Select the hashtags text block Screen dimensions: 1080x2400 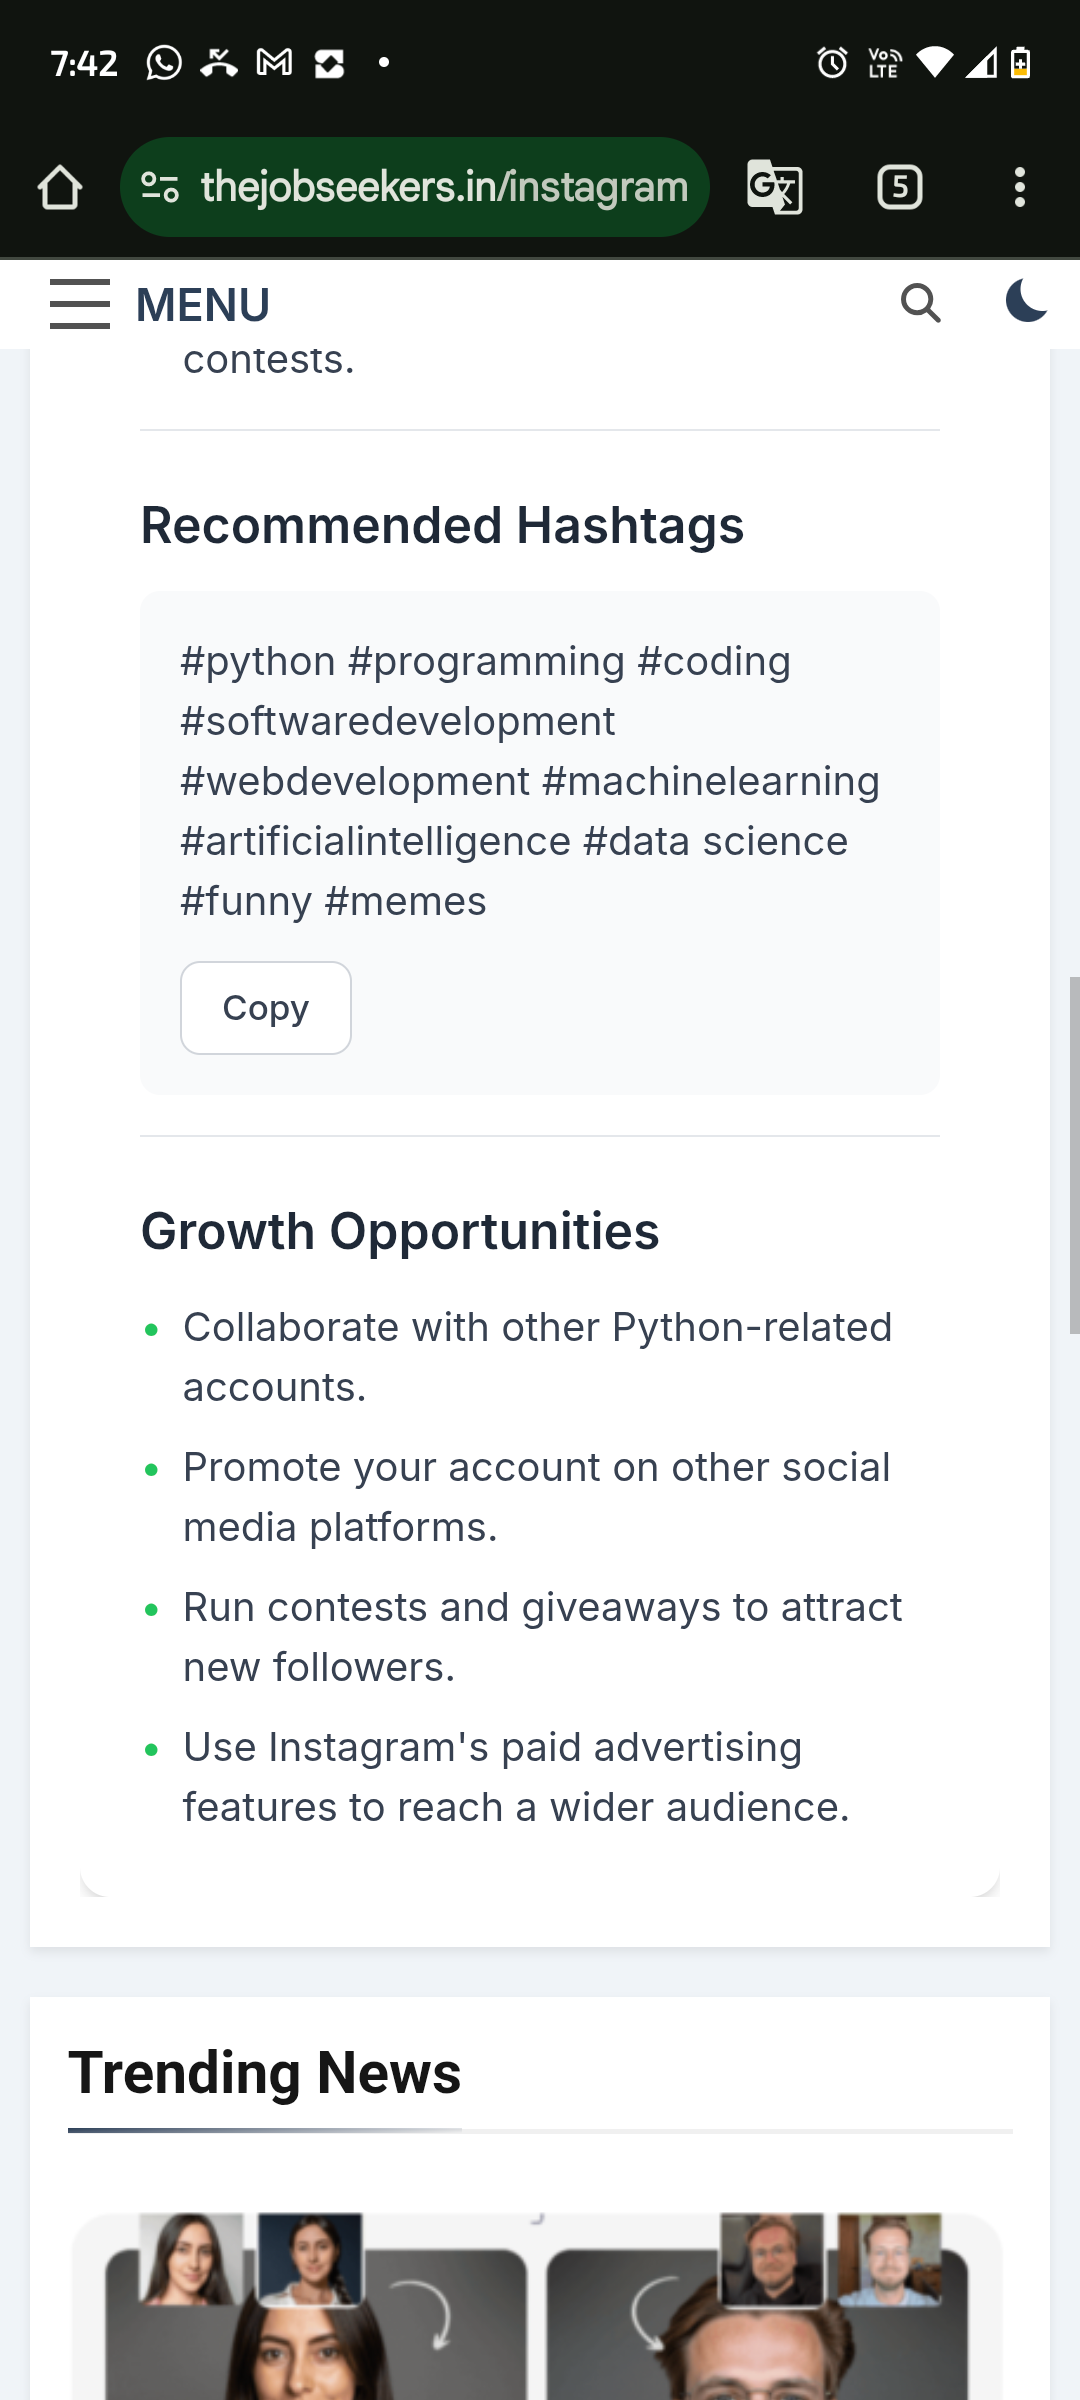pyautogui.click(x=530, y=781)
